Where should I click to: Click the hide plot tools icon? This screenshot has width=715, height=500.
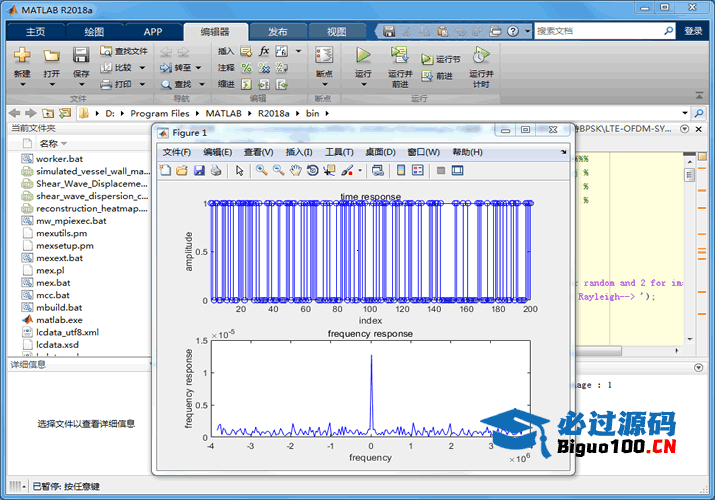[440, 170]
